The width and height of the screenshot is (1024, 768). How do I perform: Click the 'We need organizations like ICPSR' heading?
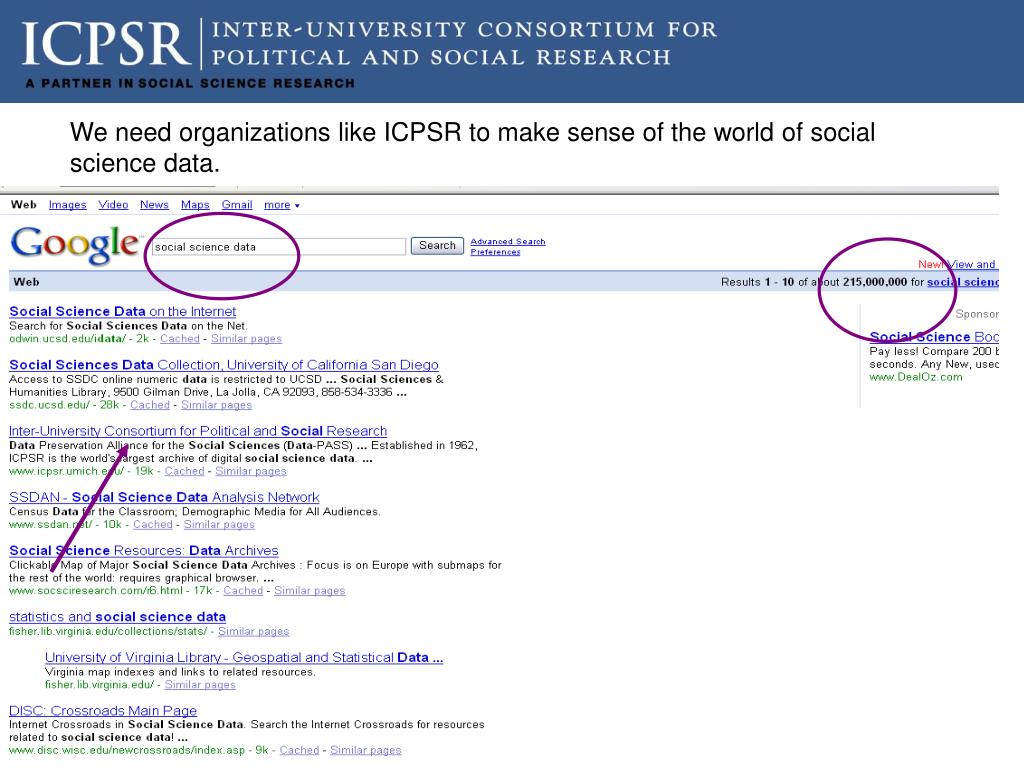(472, 148)
